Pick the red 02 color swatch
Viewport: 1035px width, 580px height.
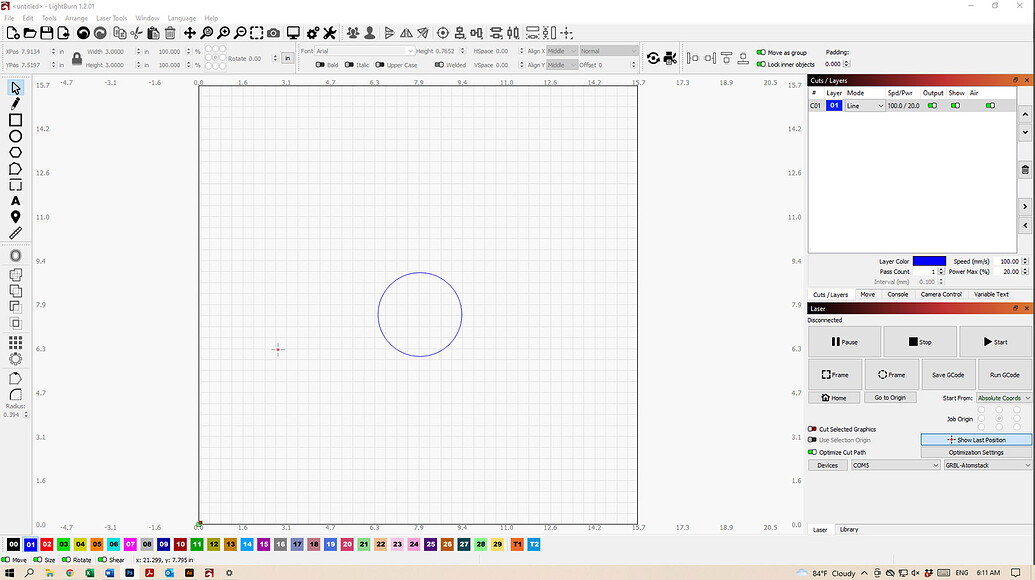coord(47,544)
